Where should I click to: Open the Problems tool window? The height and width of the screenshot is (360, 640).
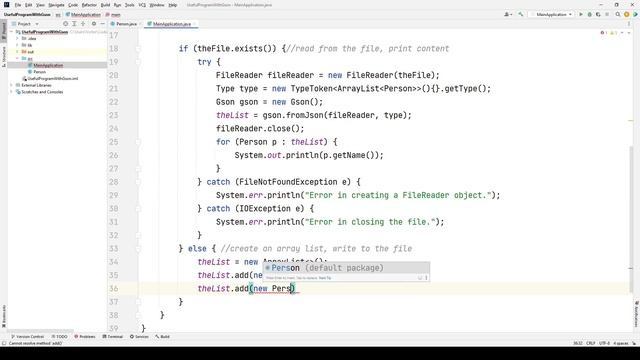(x=84, y=337)
